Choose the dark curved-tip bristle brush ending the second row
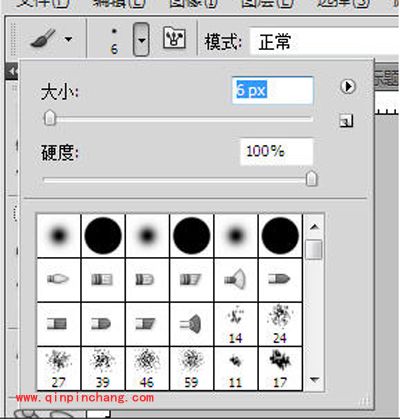 pyautogui.click(x=280, y=280)
